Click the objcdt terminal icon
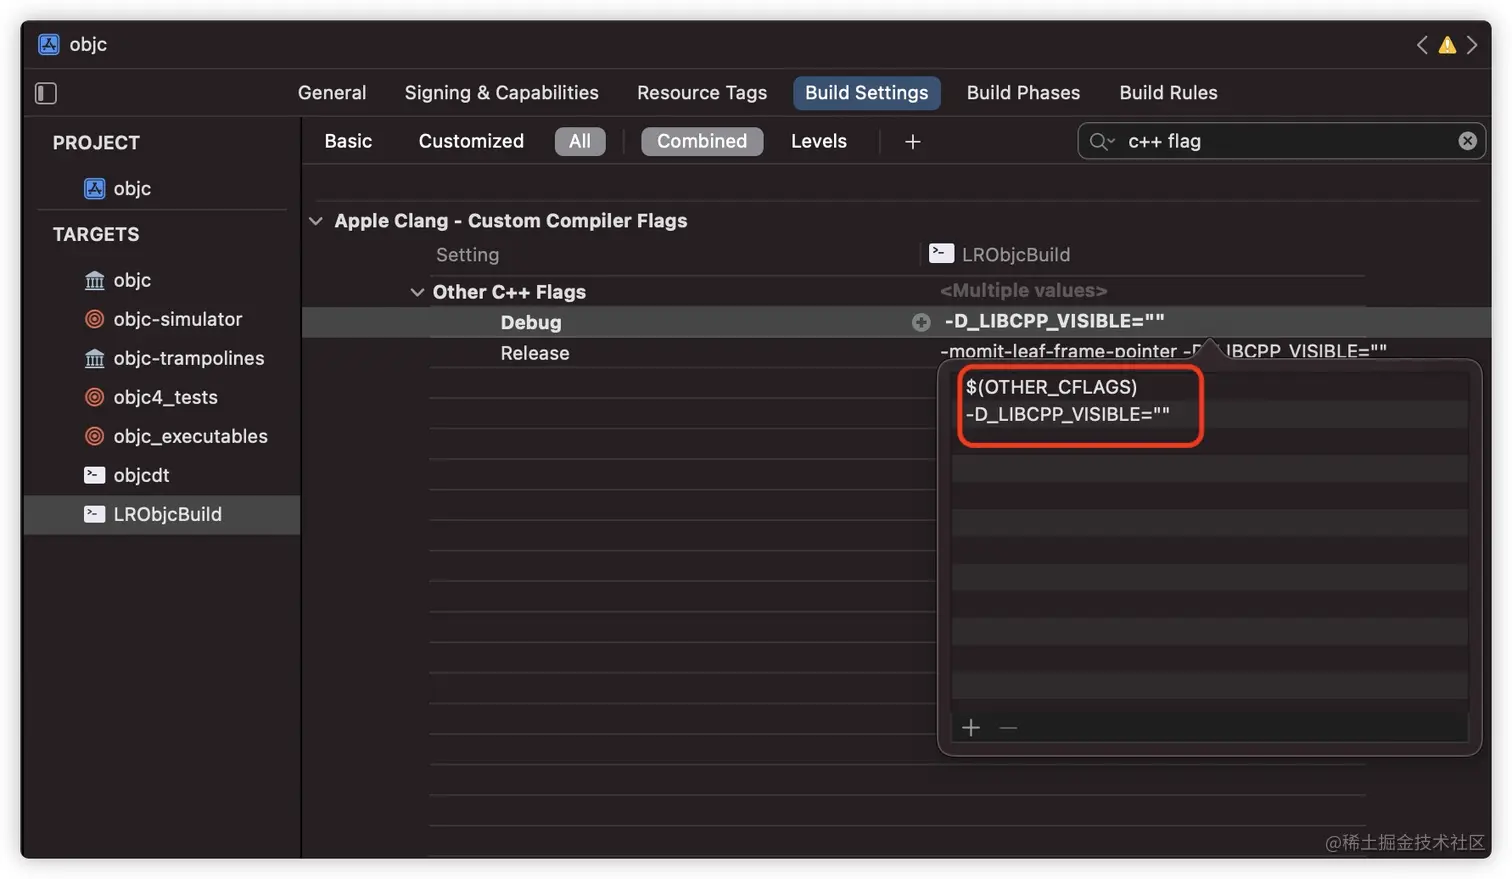The height and width of the screenshot is (879, 1512). click(x=94, y=475)
